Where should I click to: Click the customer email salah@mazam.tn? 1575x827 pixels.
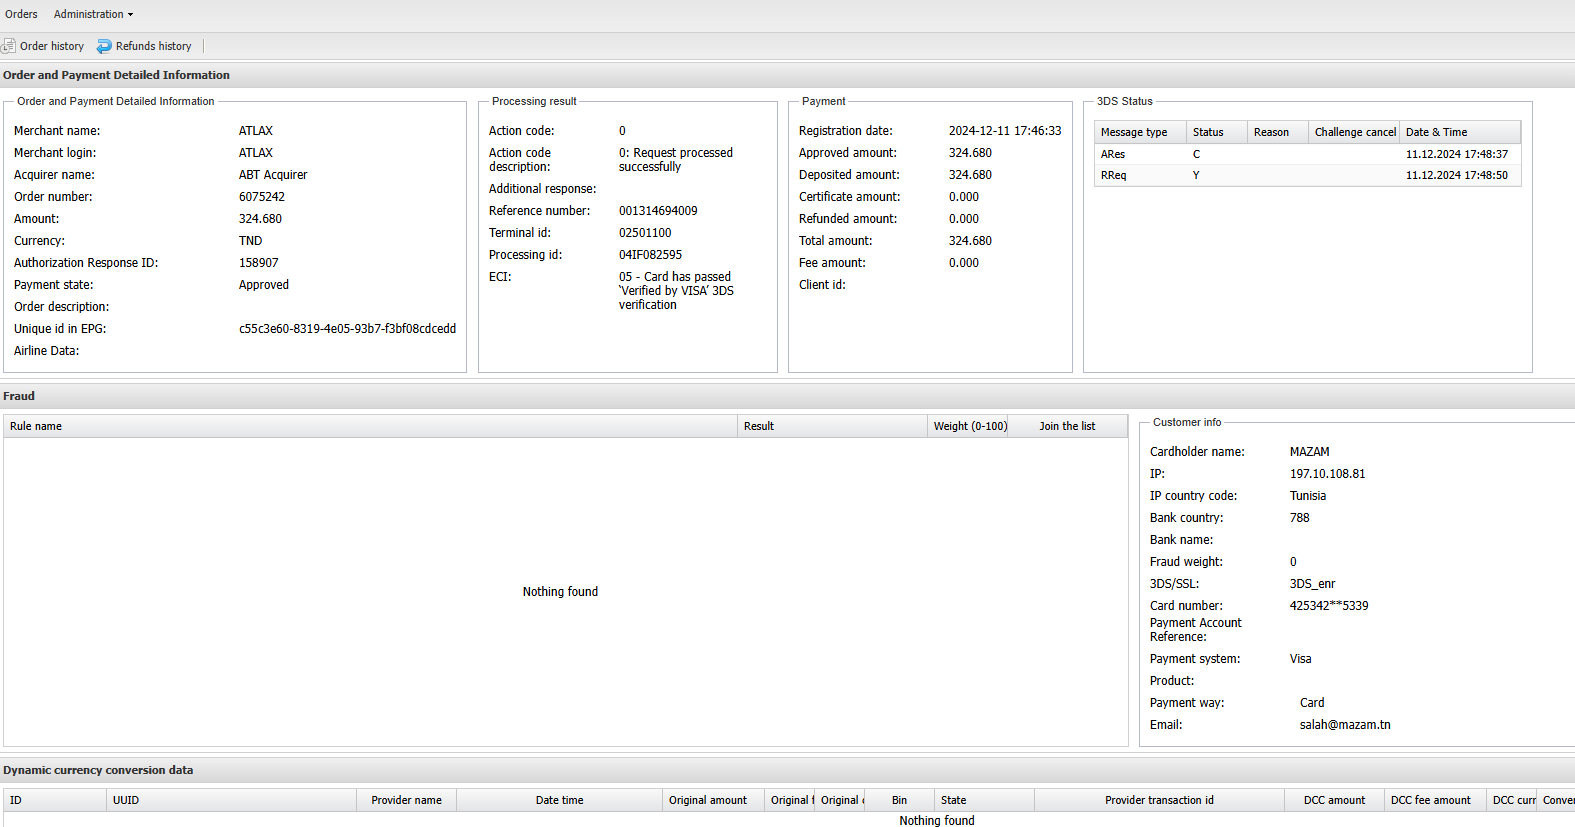pos(1344,725)
